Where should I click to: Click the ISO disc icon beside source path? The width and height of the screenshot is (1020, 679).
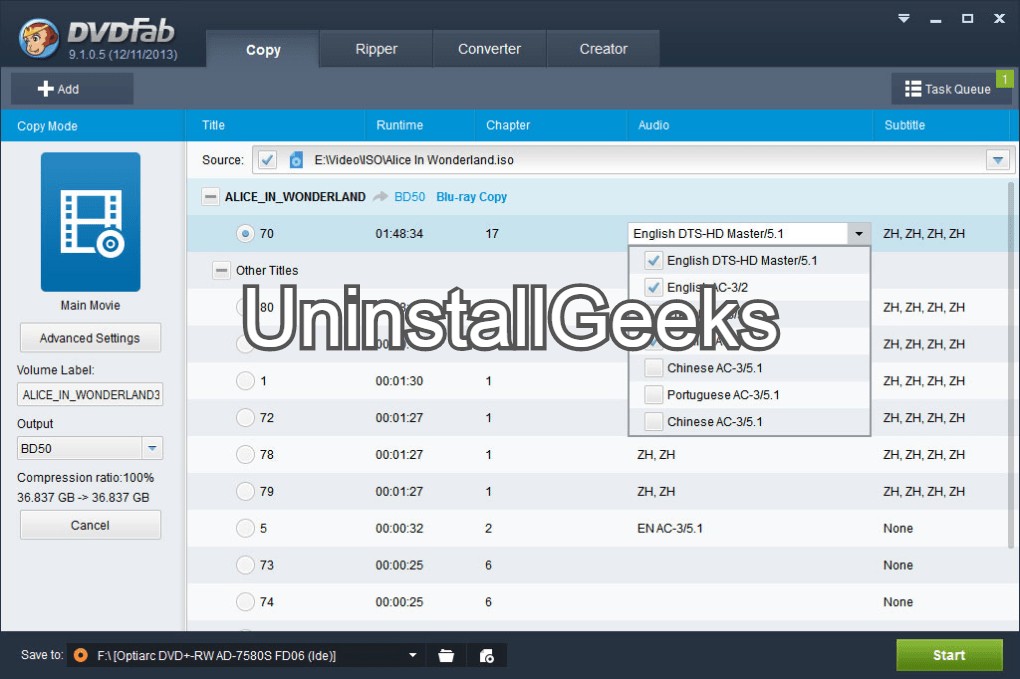point(296,159)
